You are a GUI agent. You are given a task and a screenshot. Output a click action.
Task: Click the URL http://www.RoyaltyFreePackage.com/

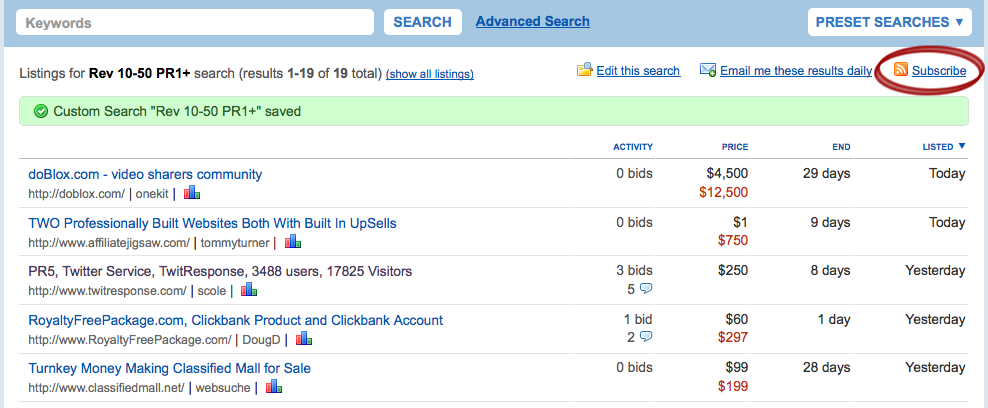pos(130,340)
